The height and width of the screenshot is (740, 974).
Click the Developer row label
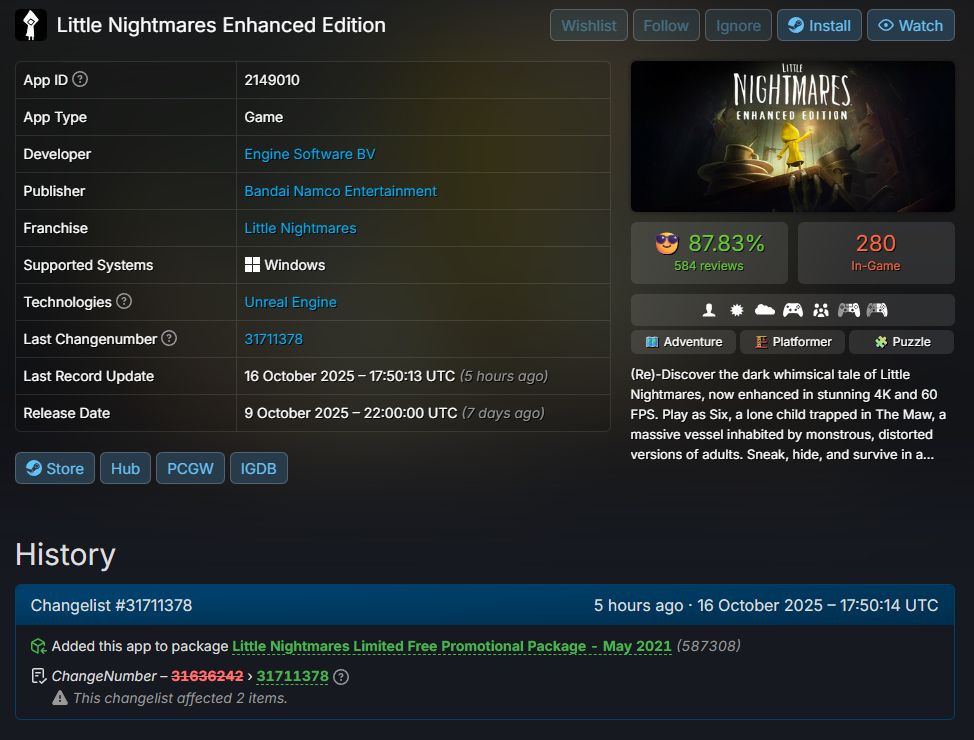57,154
